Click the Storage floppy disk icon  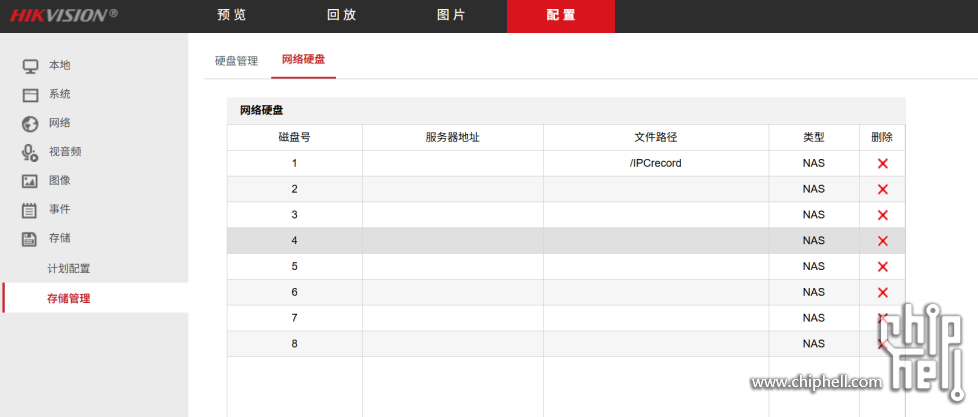click(x=30, y=239)
